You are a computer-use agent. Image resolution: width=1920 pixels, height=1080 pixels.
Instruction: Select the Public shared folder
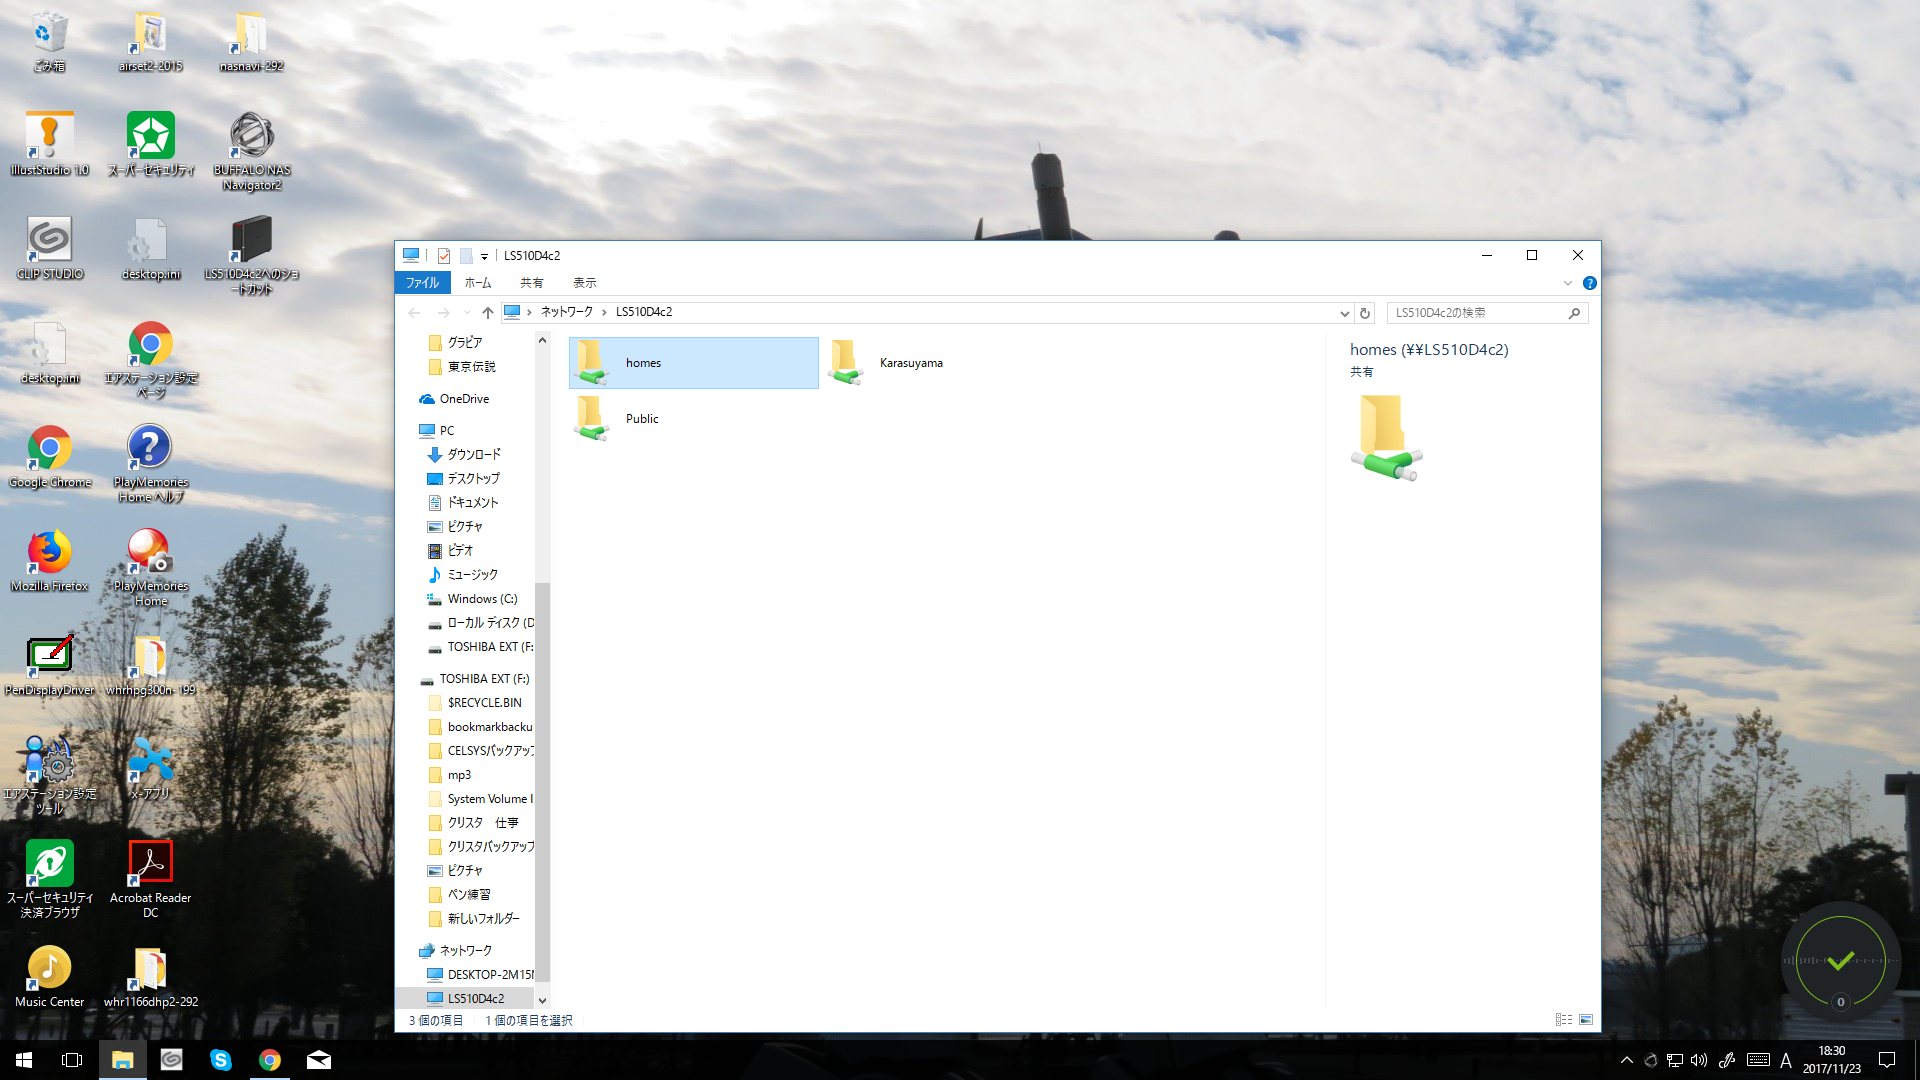[642, 419]
